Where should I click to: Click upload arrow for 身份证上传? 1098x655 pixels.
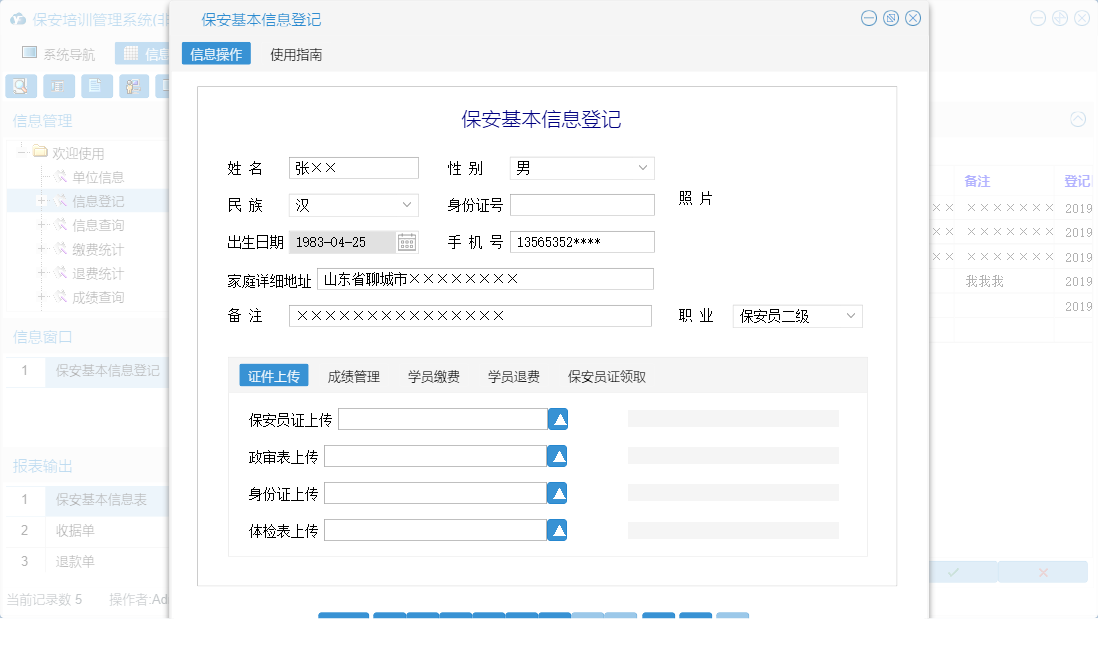click(x=557, y=492)
